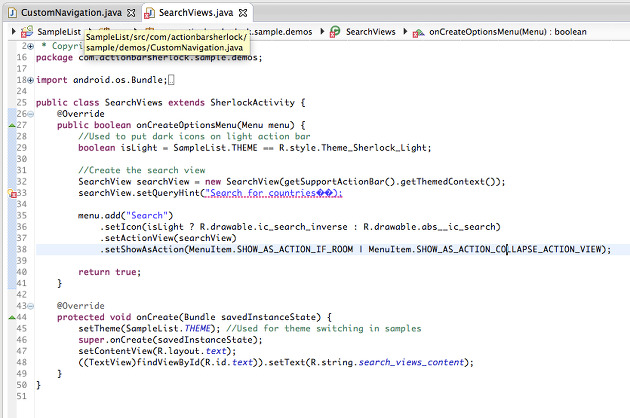Close the SearchViews.java tab

click(243, 13)
